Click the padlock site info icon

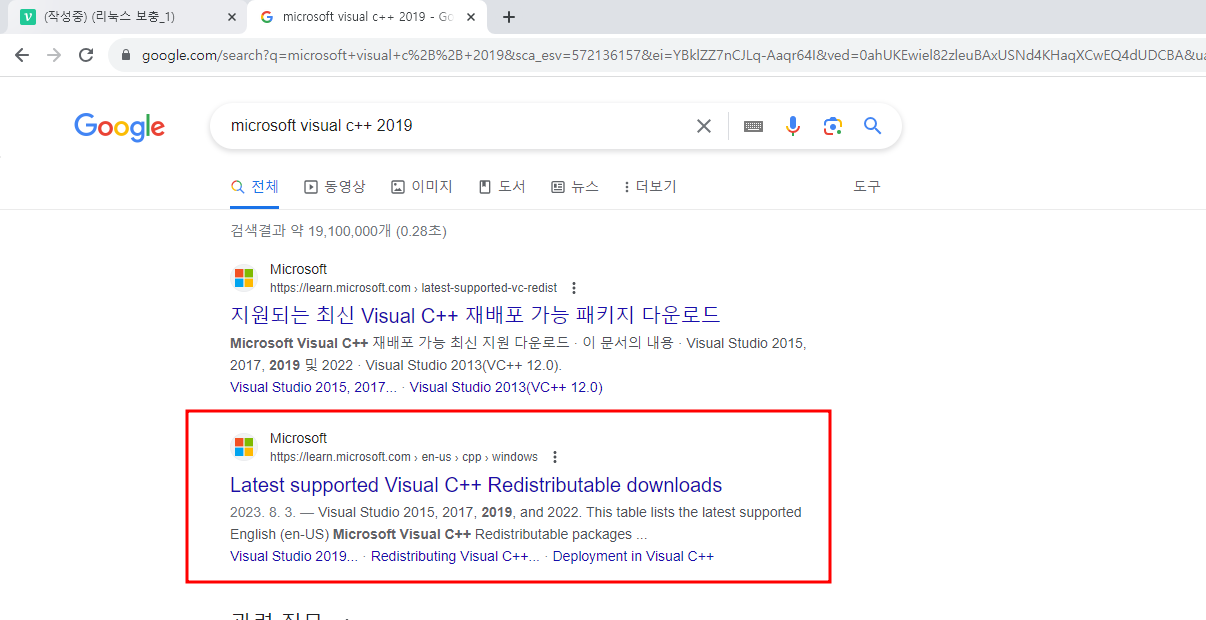[x=126, y=55]
